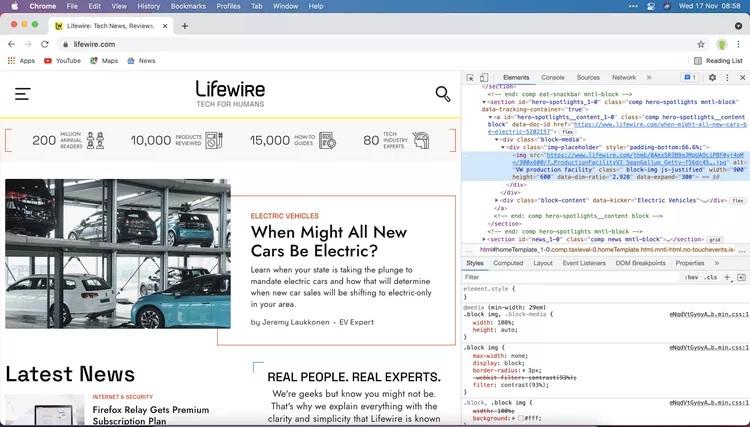The width and height of the screenshot is (750, 427).
Task: Toggle the :hov element state button
Action: click(691, 277)
